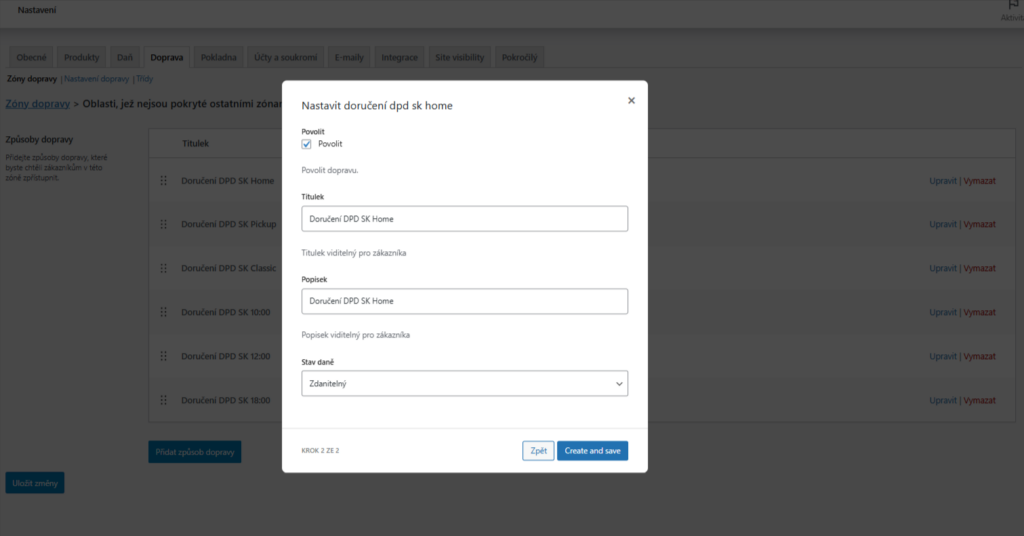Click Upravit for DPD SK 18:00 row
1024x536 pixels.
[x=942, y=400]
